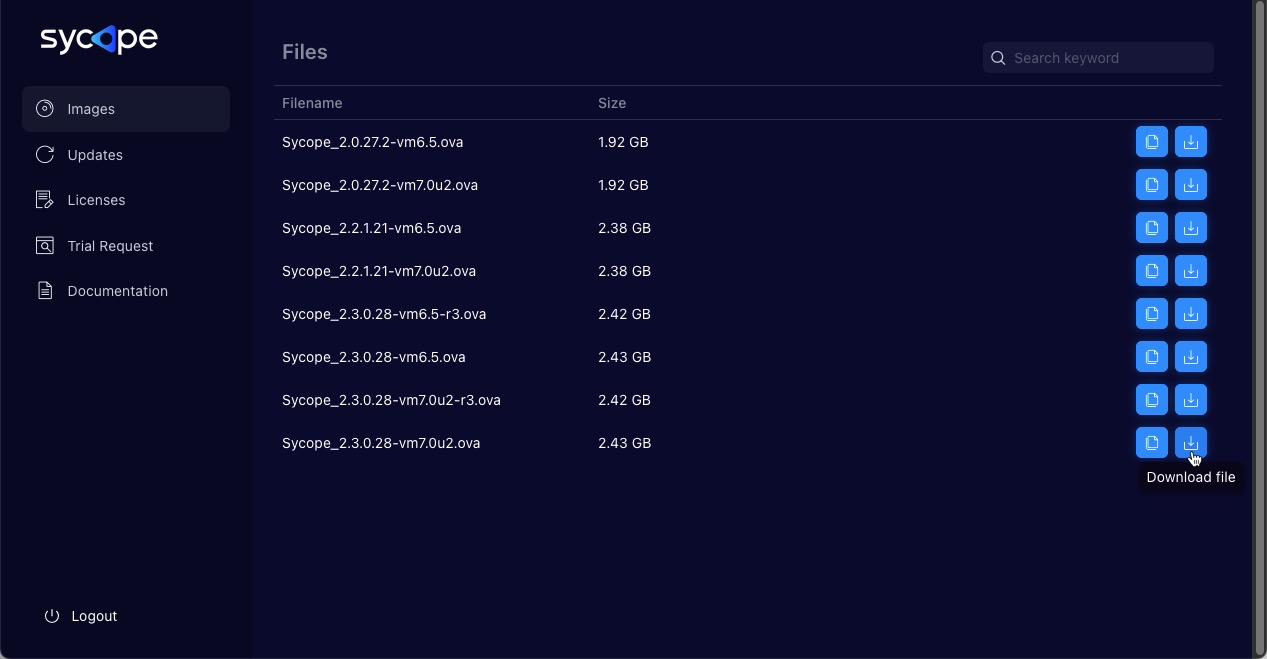Select the Sycope_2.3.0.28-vm7.0u2.ova filename

(381, 443)
